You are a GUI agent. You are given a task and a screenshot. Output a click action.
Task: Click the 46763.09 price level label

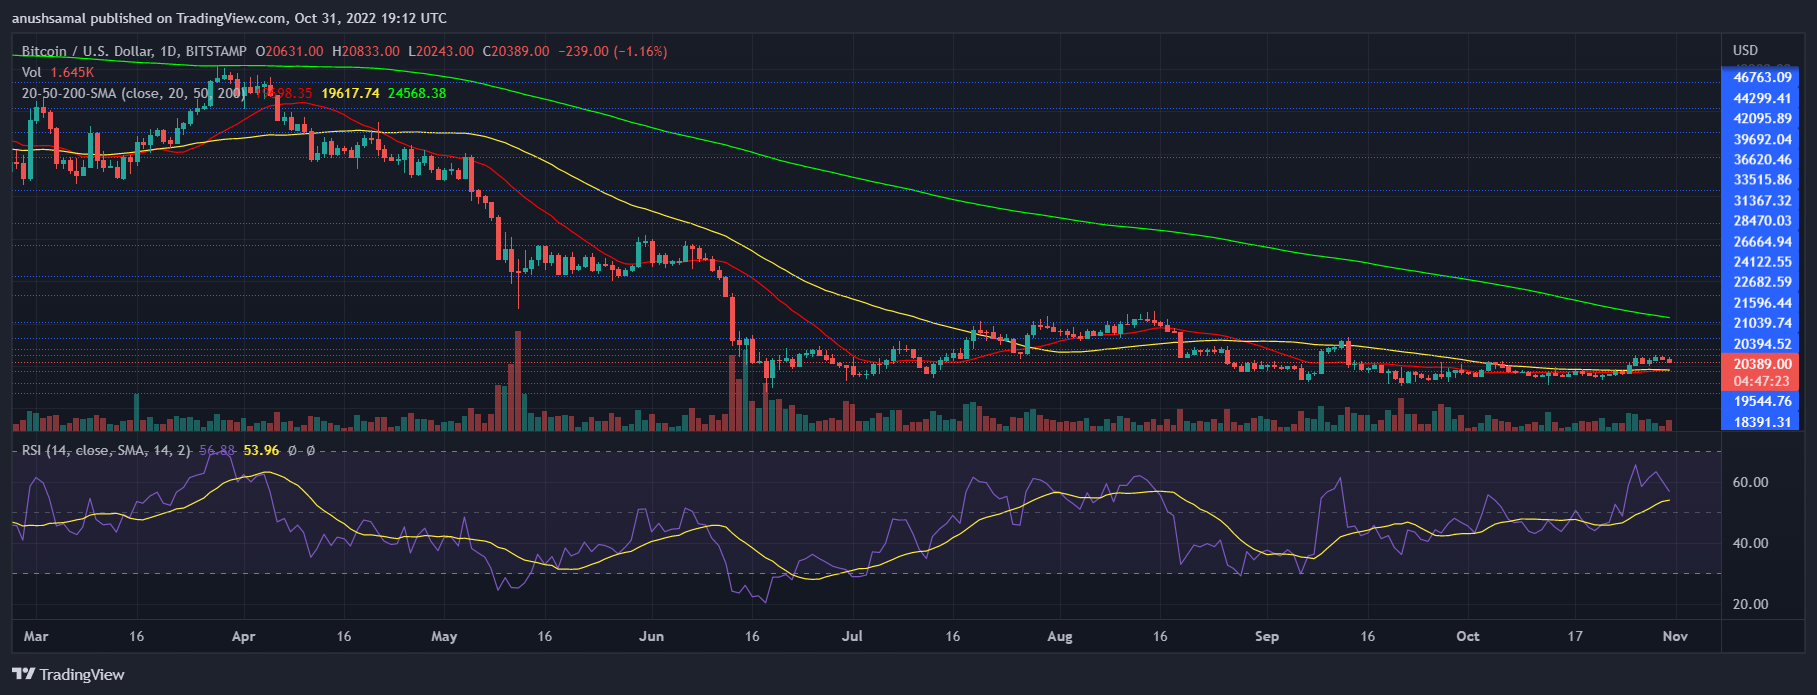pyautogui.click(x=1762, y=77)
